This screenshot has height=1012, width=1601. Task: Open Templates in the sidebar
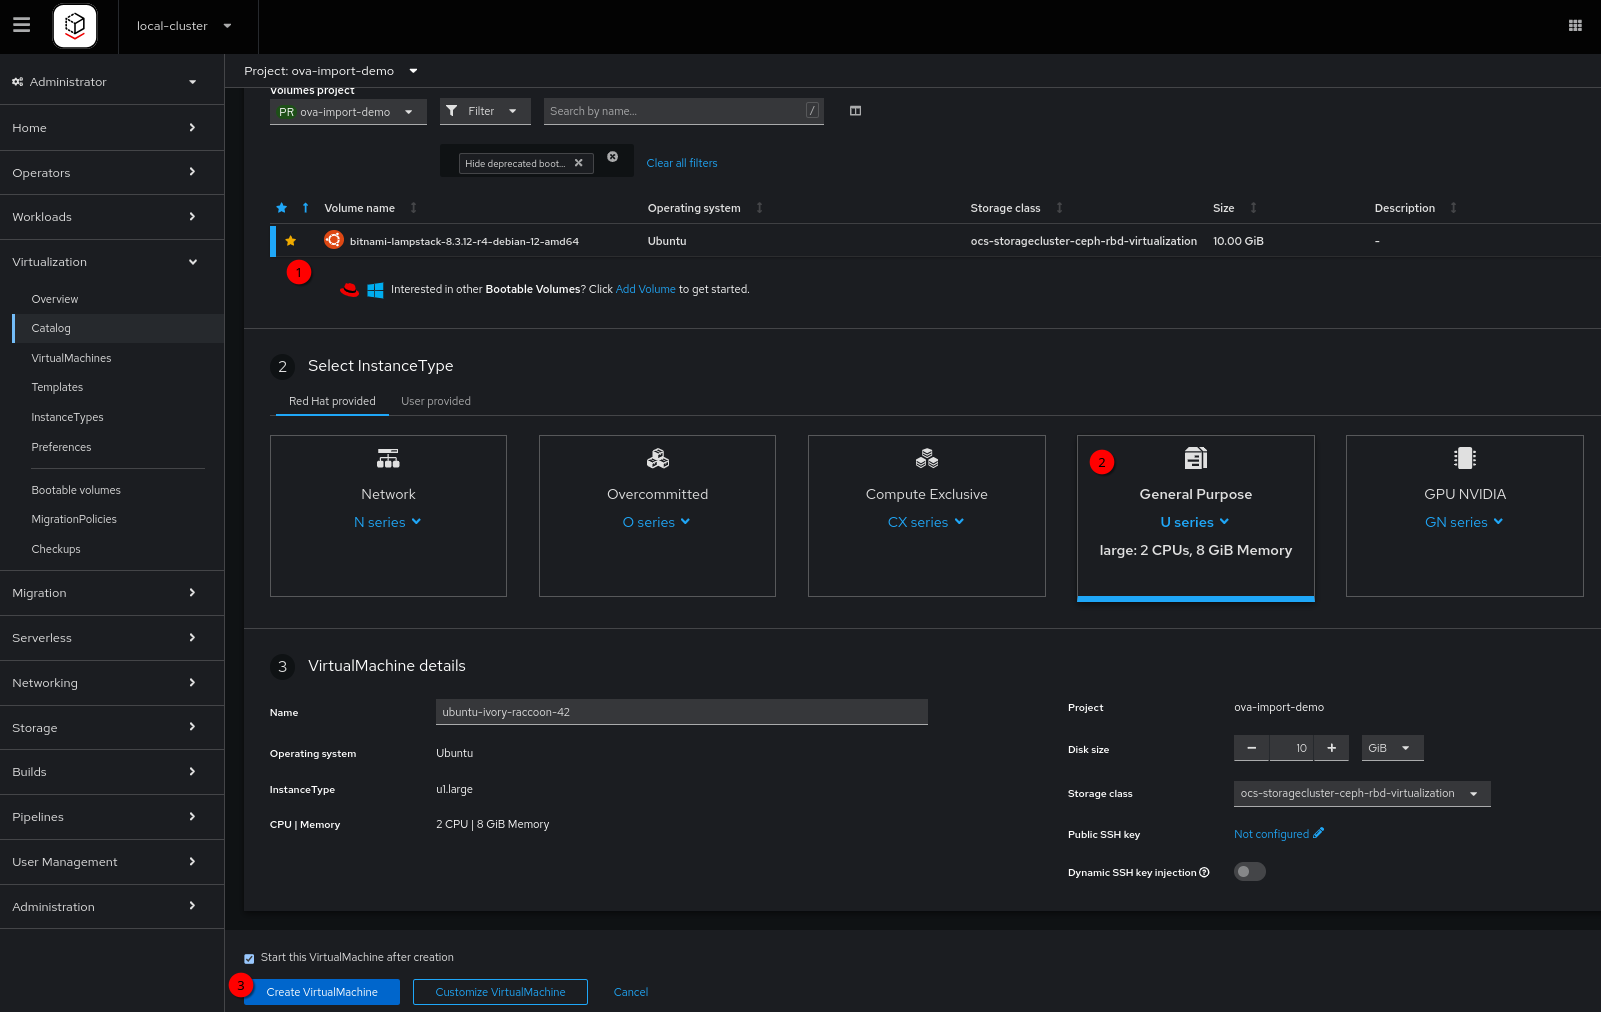[57, 387]
